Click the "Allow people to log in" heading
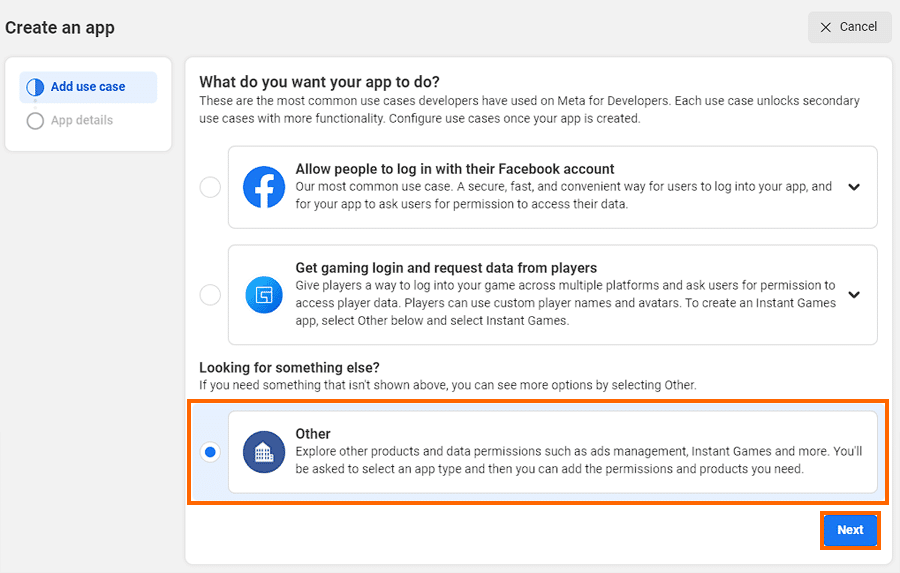 [x=455, y=169]
